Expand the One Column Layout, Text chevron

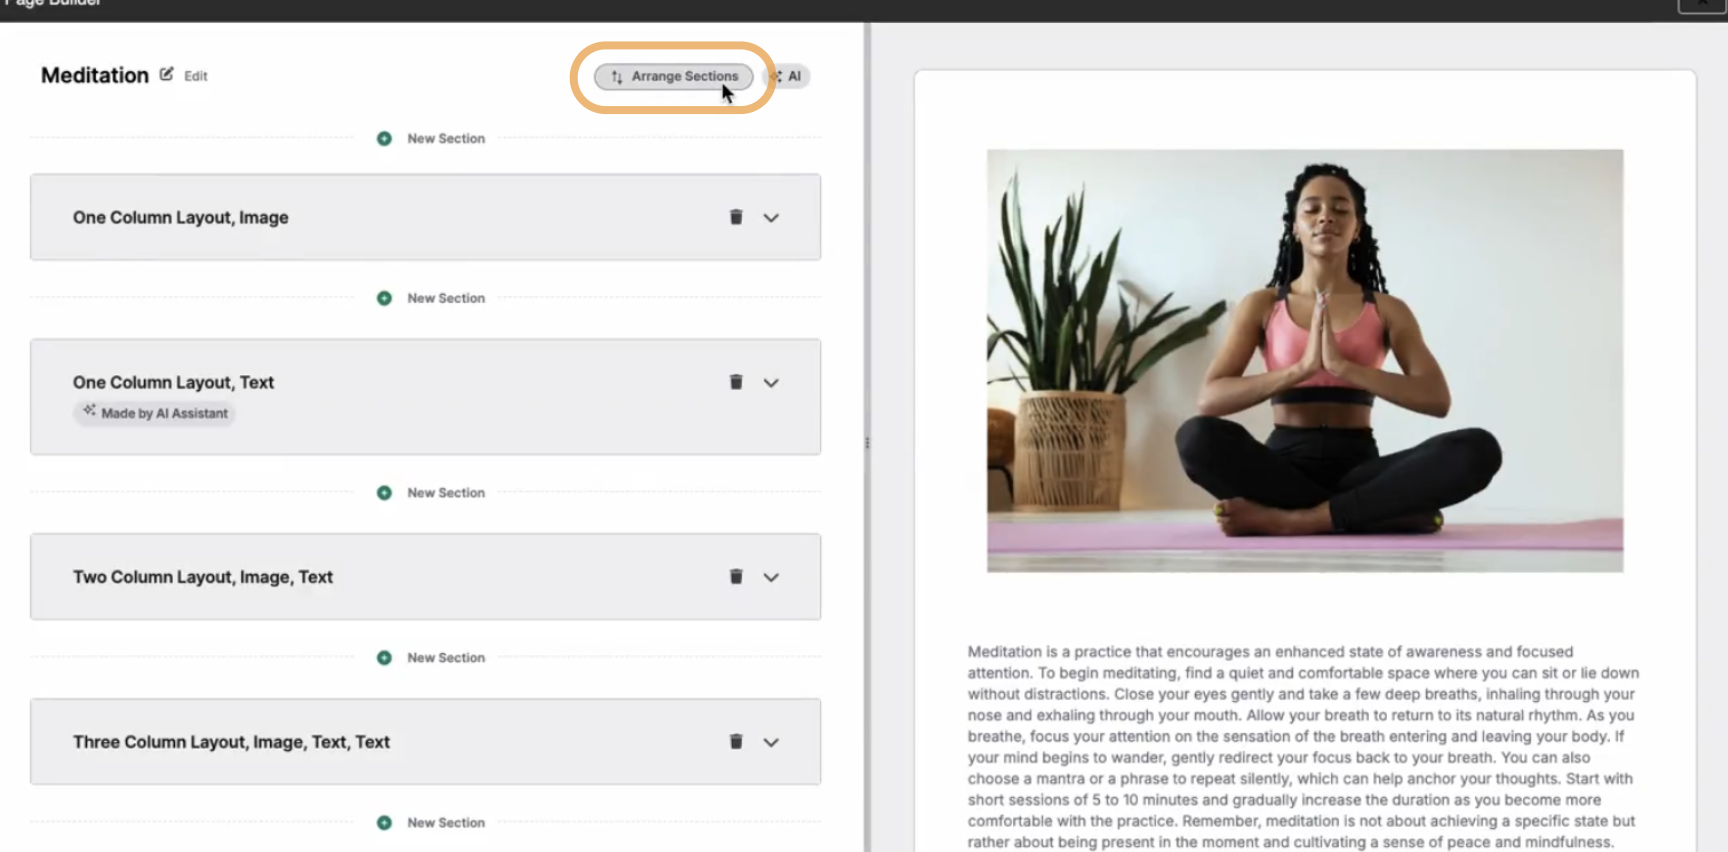(771, 382)
